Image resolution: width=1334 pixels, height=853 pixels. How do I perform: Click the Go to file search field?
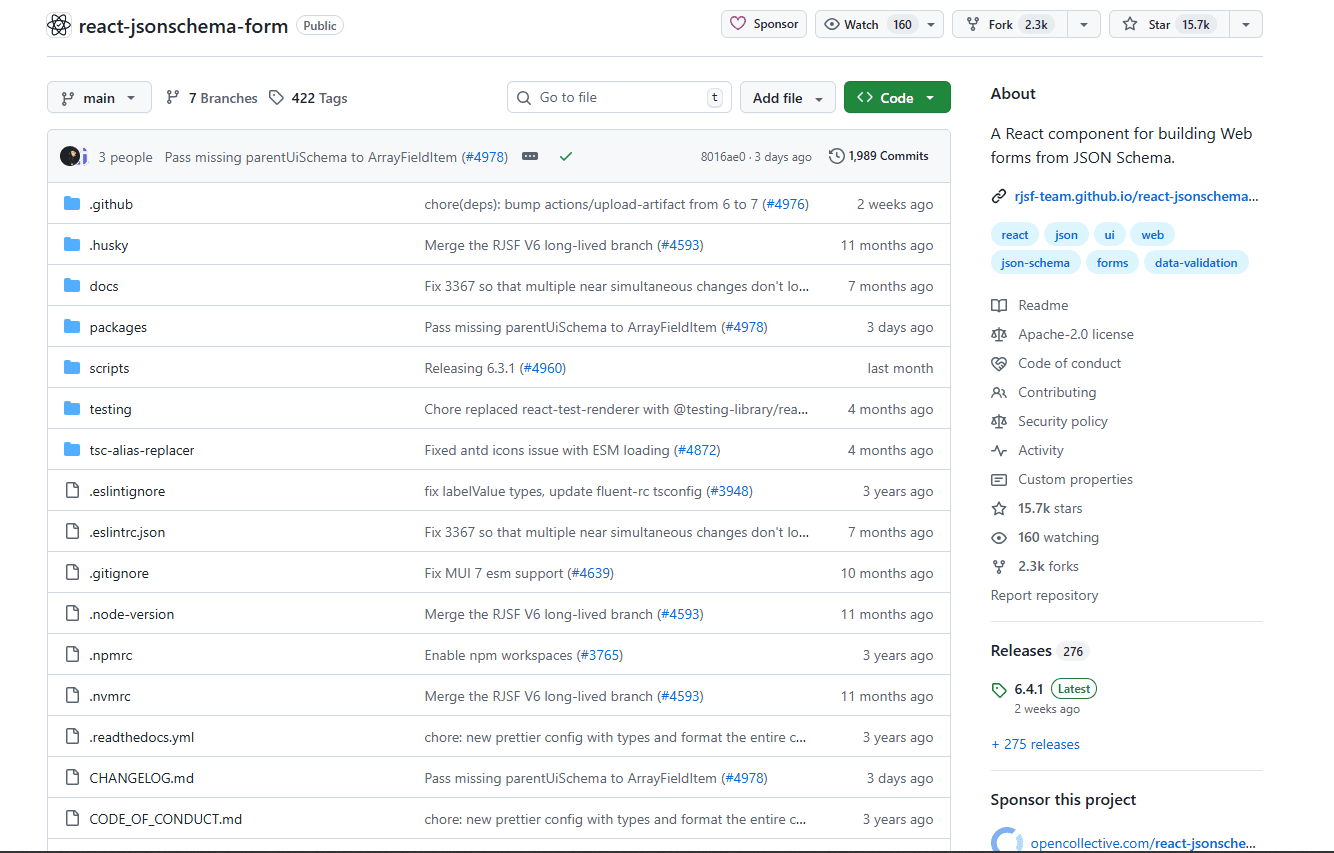[618, 98]
